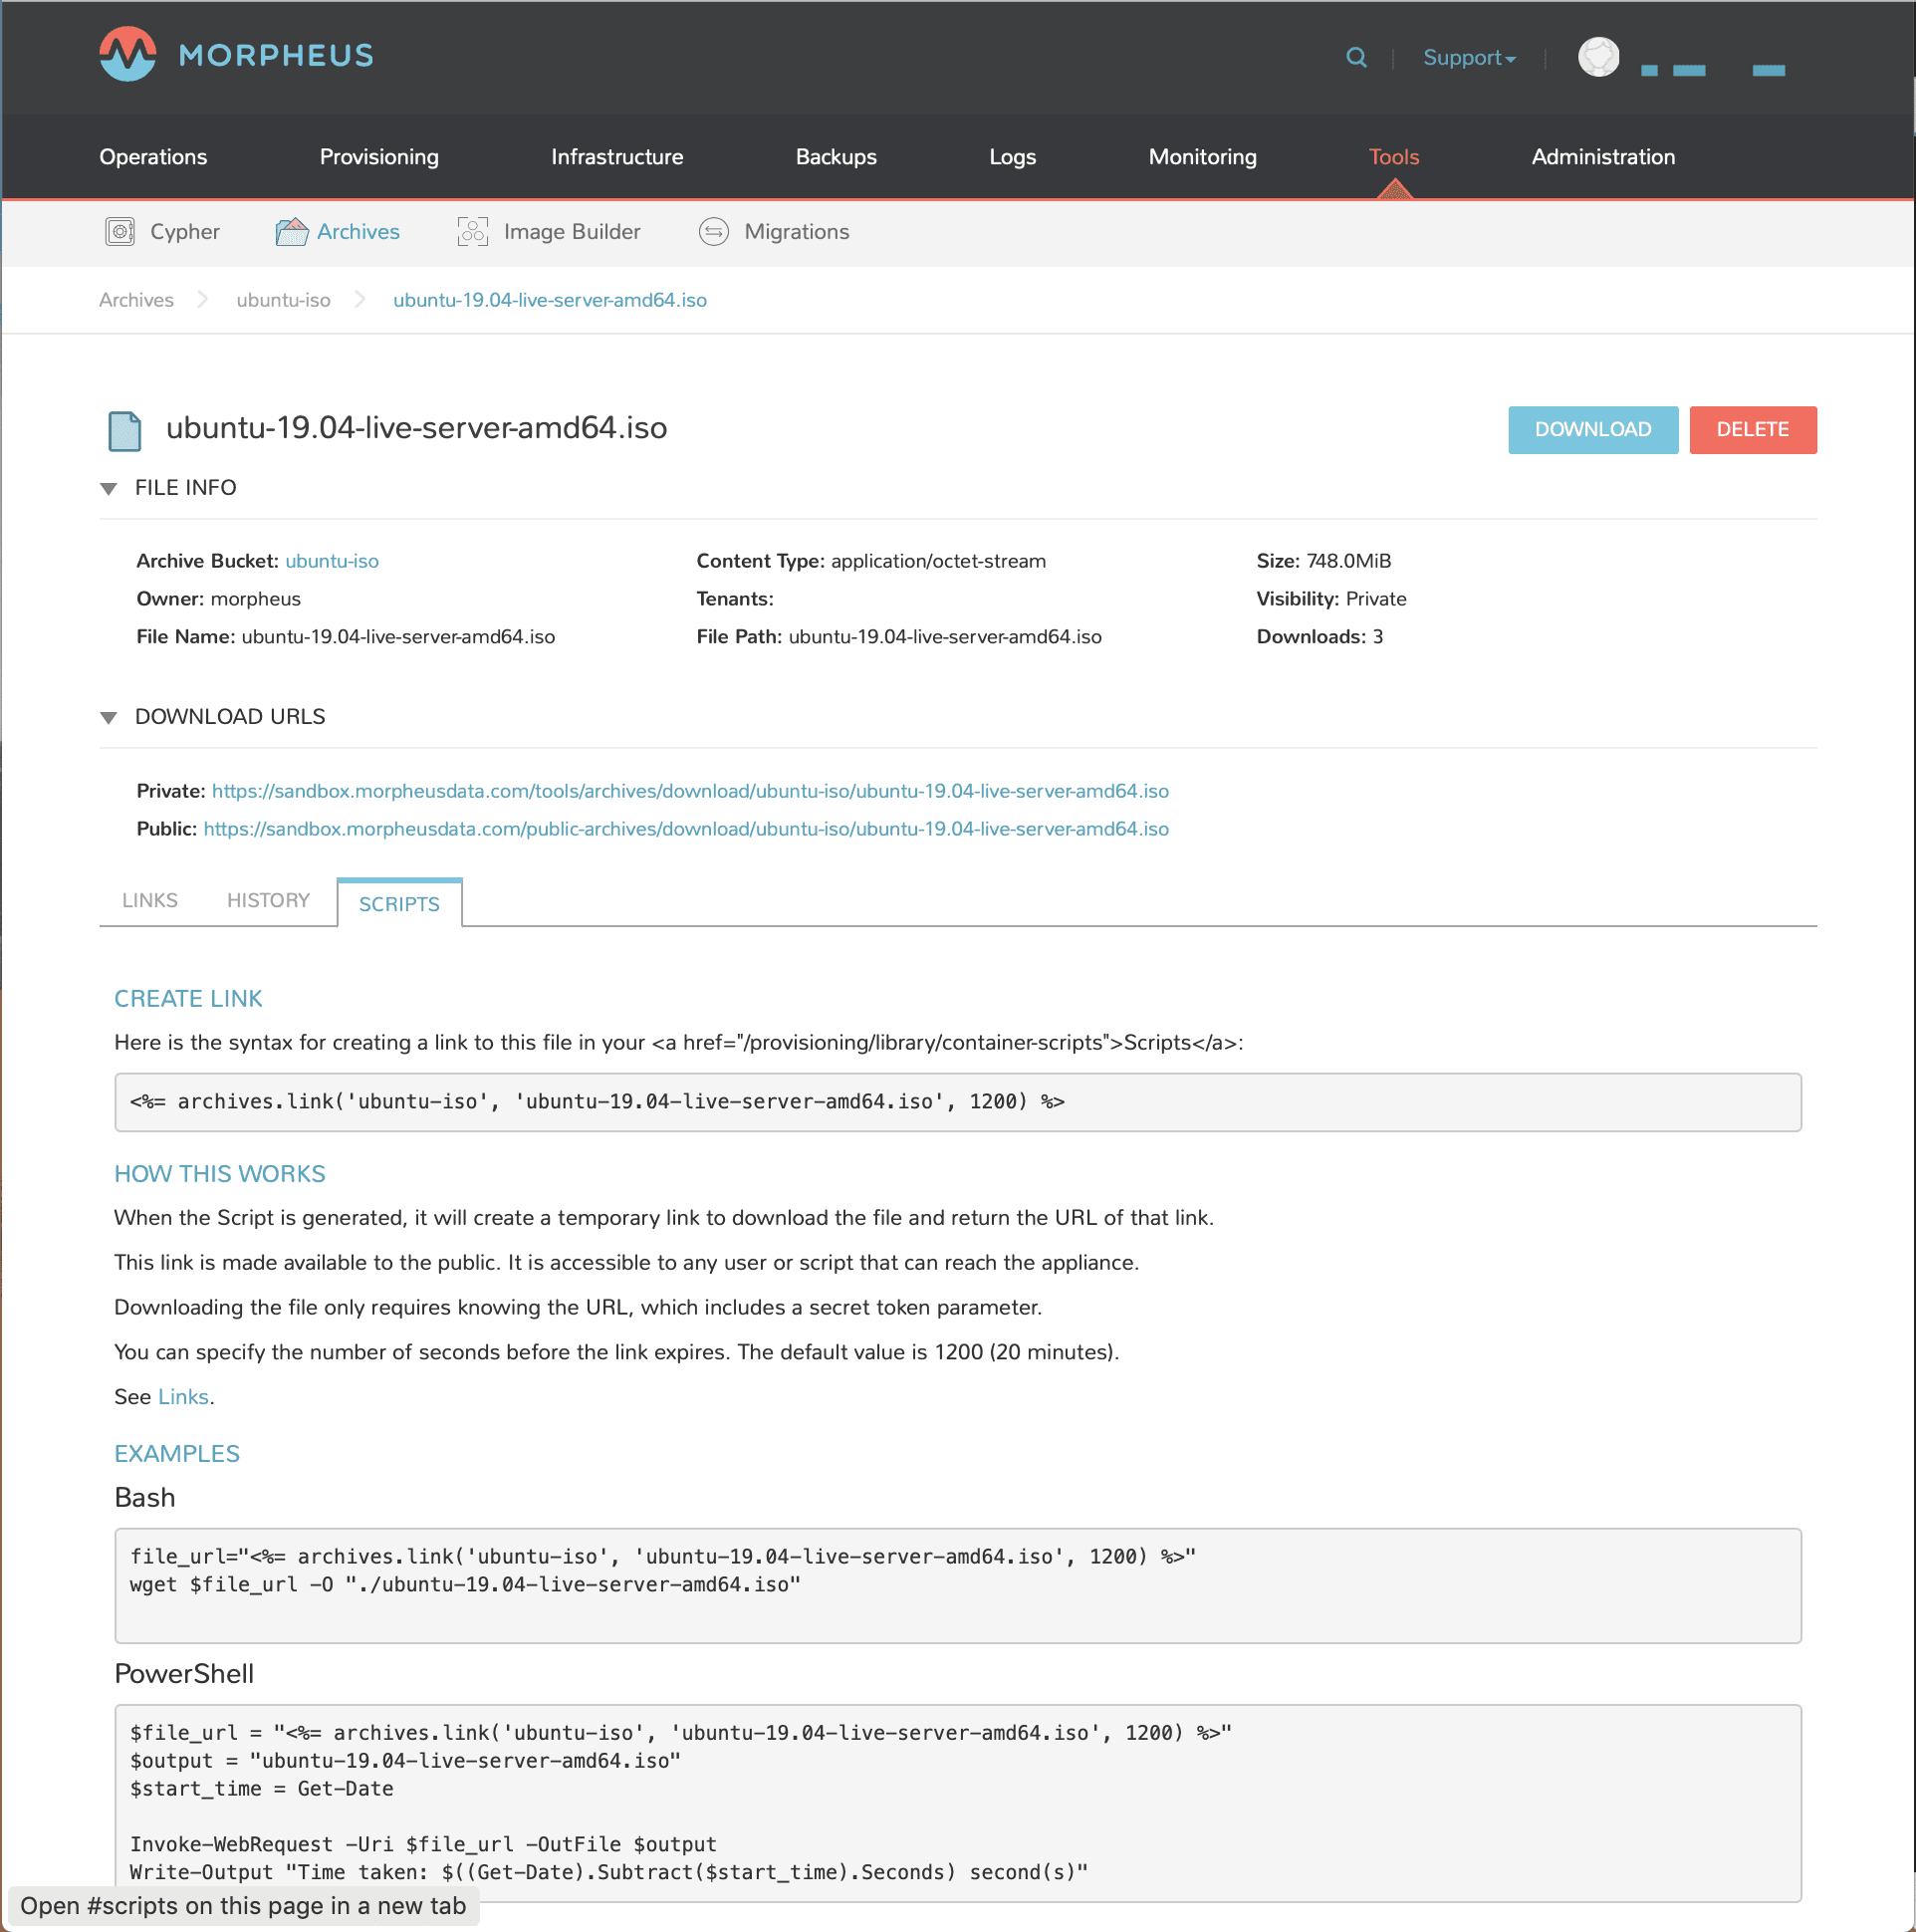This screenshot has width=1916, height=1932.
Task: Open the private download URL link
Action: click(690, 792)
